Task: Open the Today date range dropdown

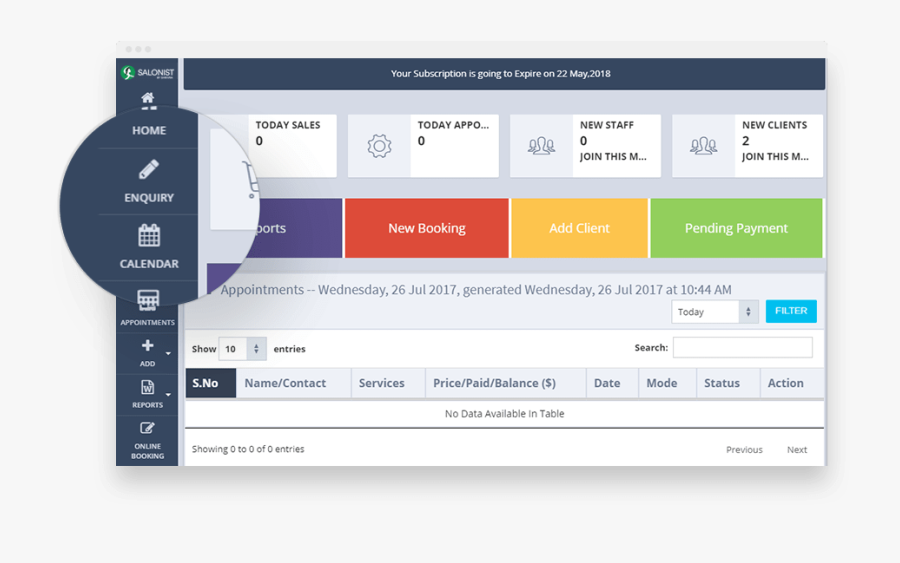Action: tap(715, 312)
